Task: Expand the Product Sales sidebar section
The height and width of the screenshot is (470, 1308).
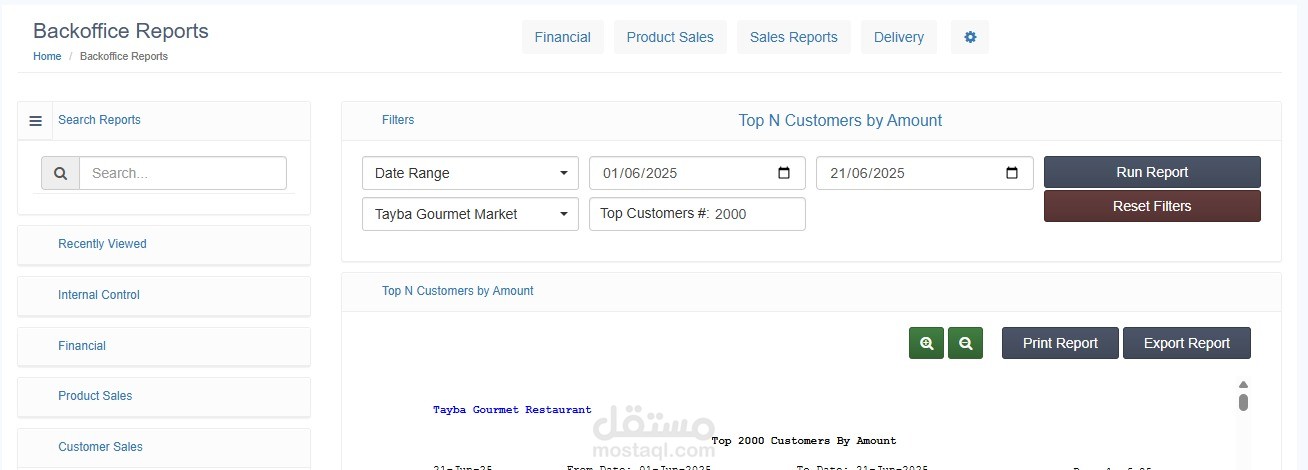Action: tap(164, 396)
